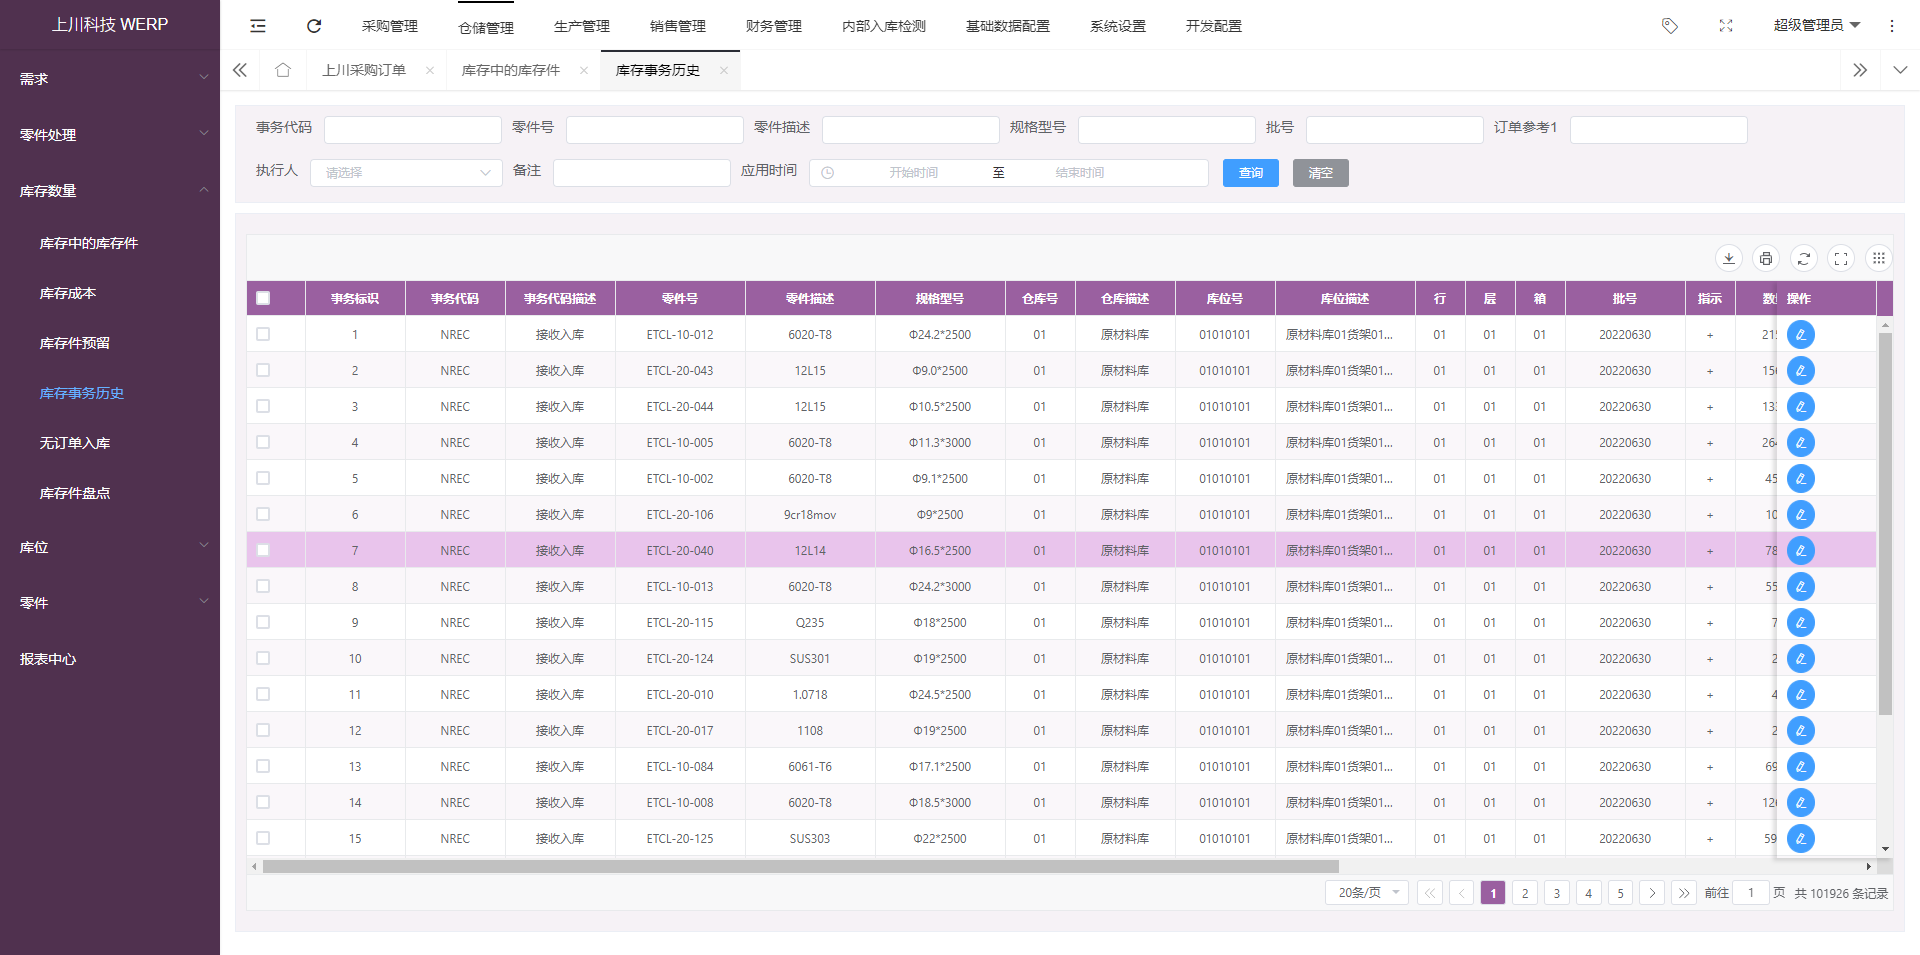Open the tag icon in the header
The height and width of the screenshot is (955, 1920).
point(1670,26)
